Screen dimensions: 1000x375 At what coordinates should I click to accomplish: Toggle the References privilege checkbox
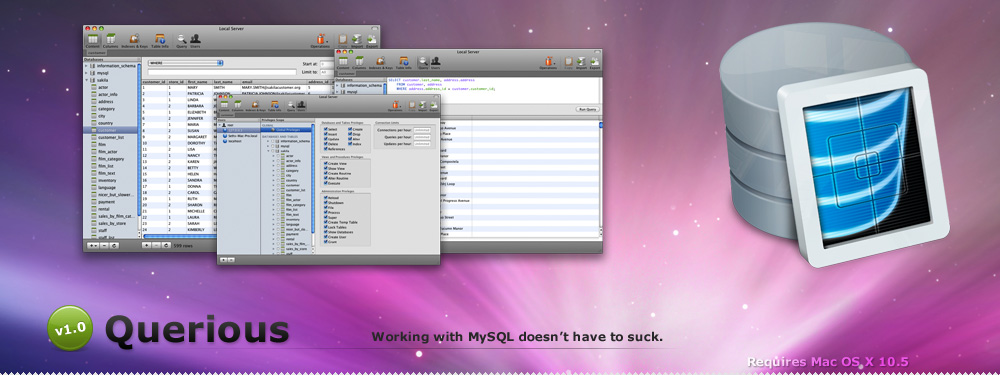326,149
